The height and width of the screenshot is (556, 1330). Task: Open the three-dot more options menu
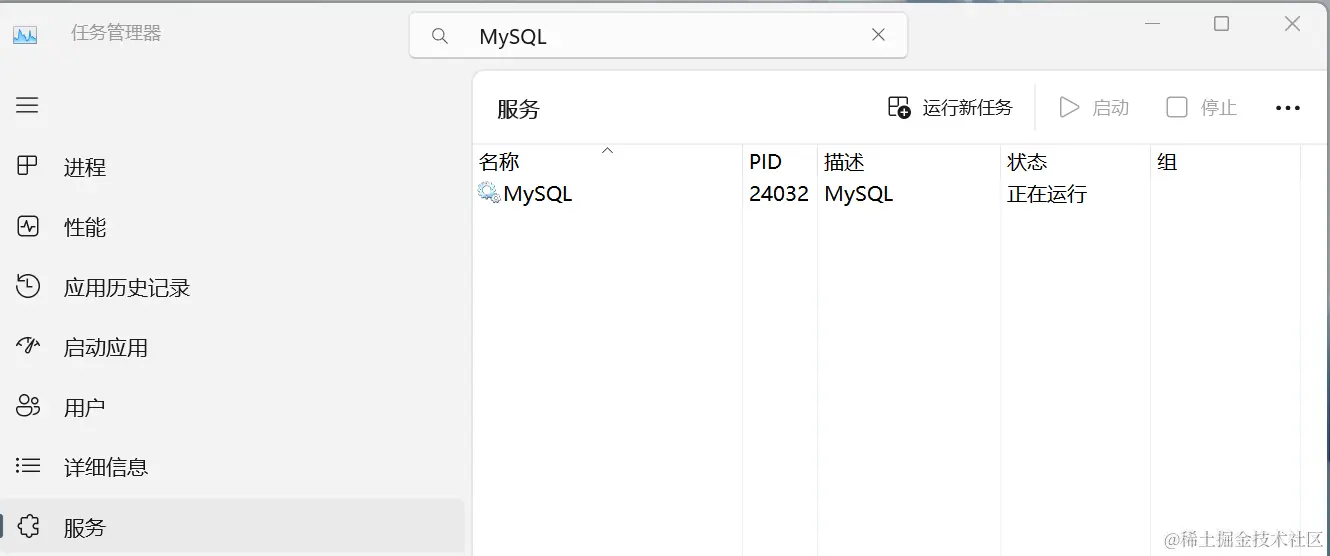tap(1288, 108)
